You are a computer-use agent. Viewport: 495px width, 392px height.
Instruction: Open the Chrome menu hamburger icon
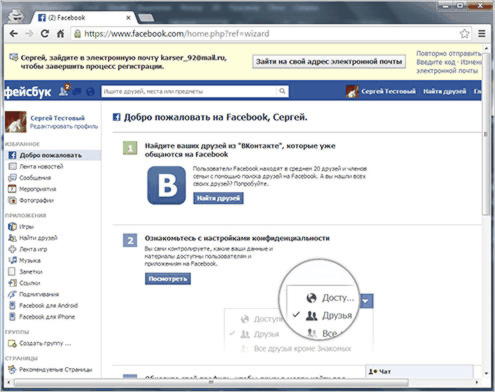pyautogui.click(x=482, y=34)
